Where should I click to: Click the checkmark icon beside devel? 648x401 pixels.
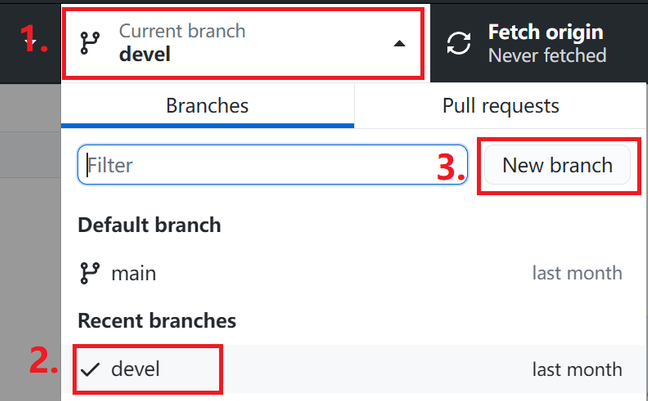coord(90,369)
